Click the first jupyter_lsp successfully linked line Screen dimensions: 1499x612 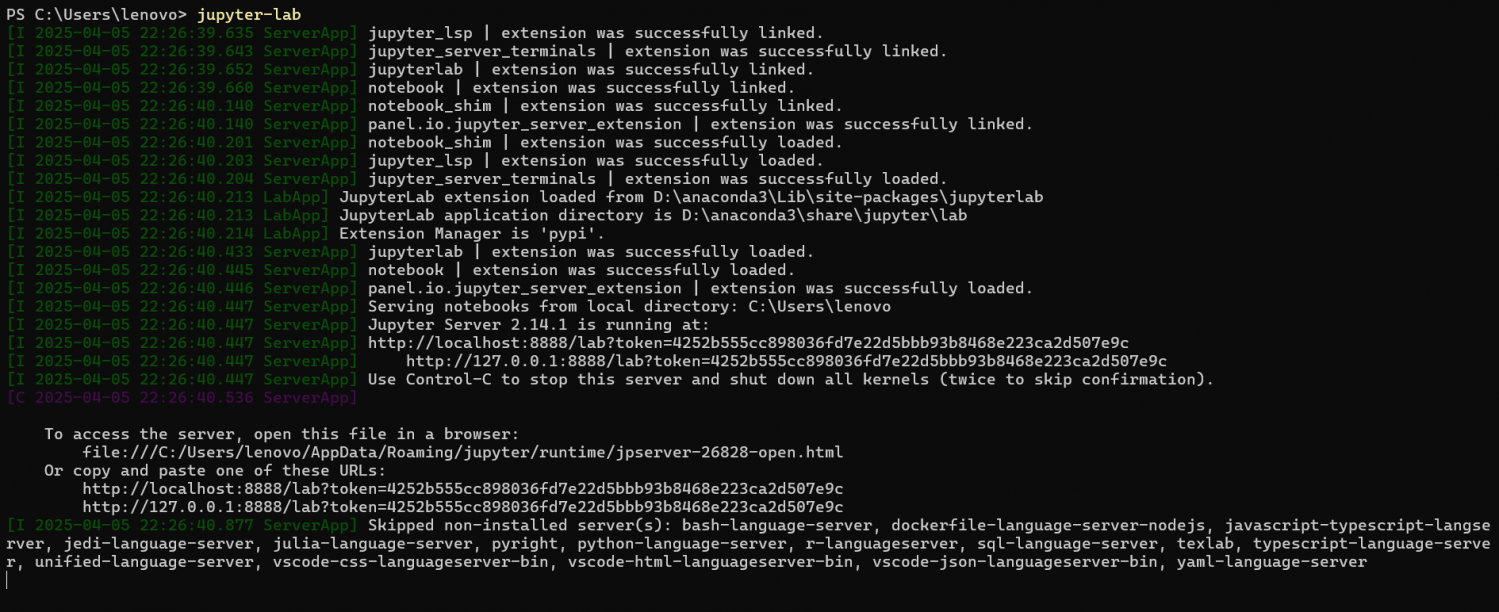(596, 33)
